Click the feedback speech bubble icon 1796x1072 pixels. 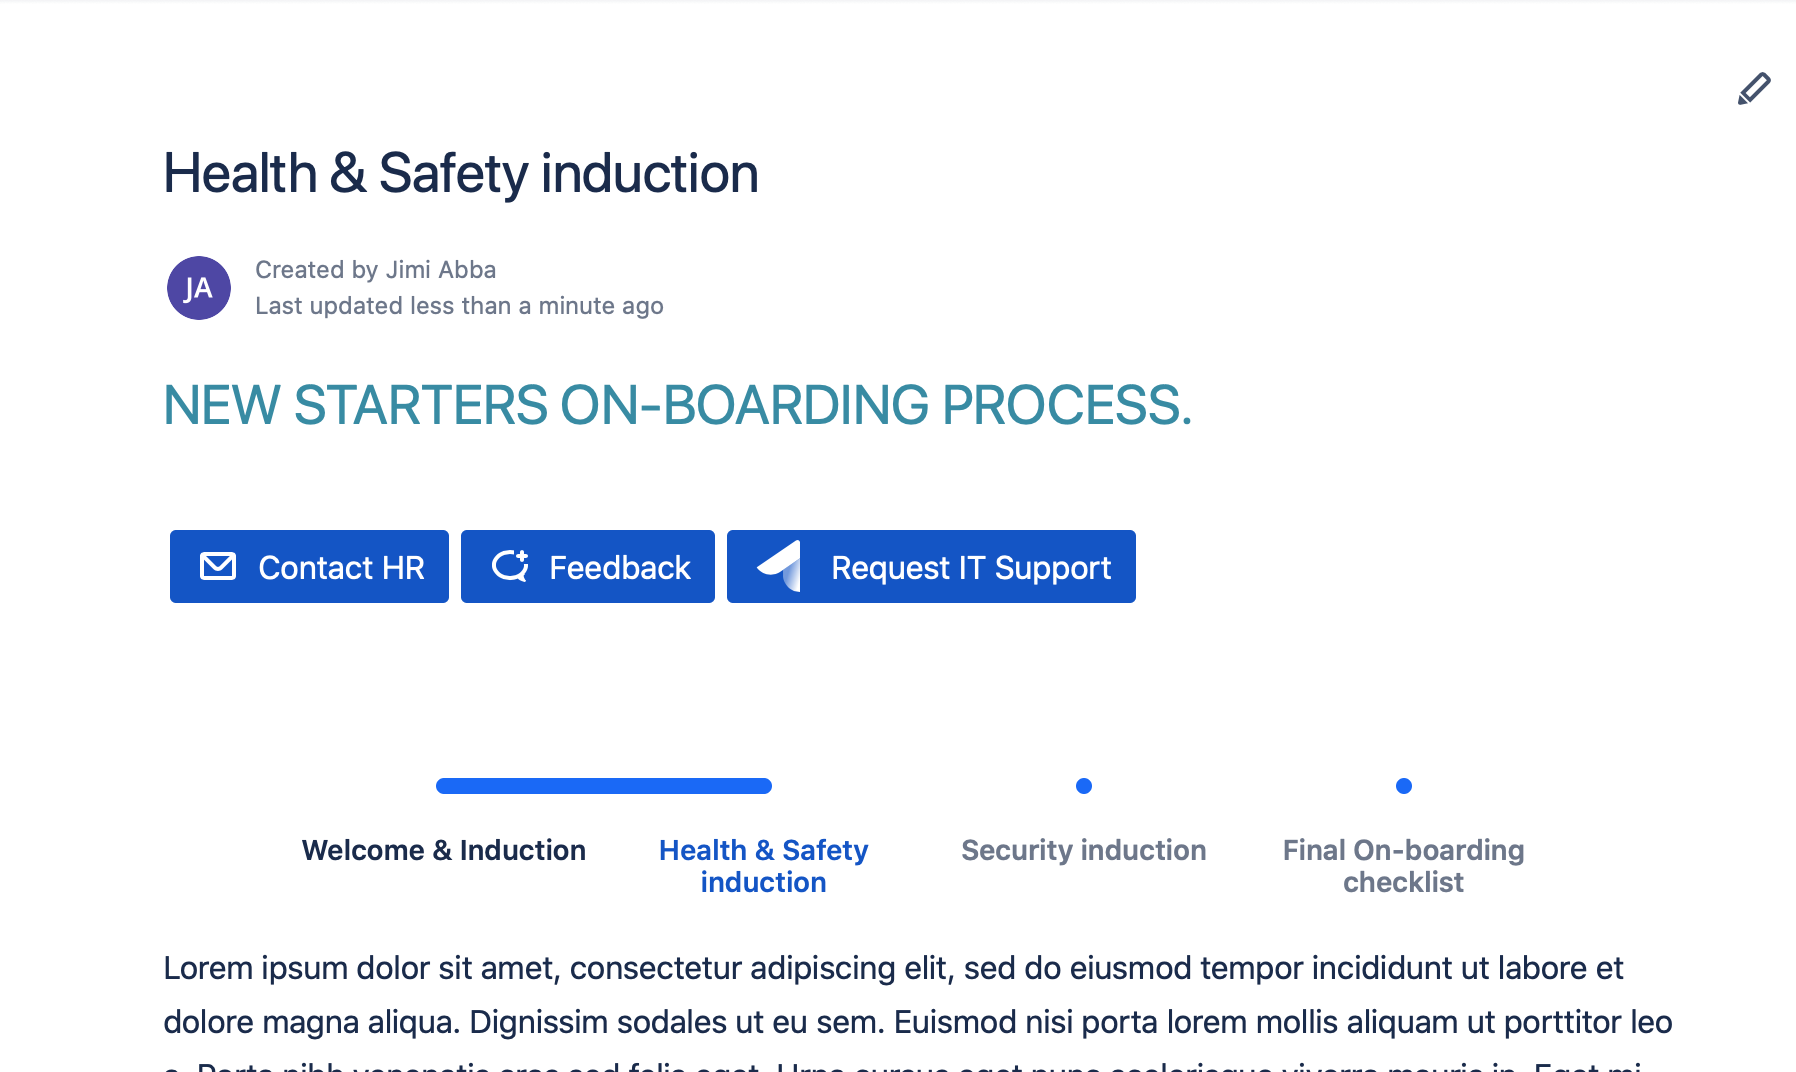510,565
